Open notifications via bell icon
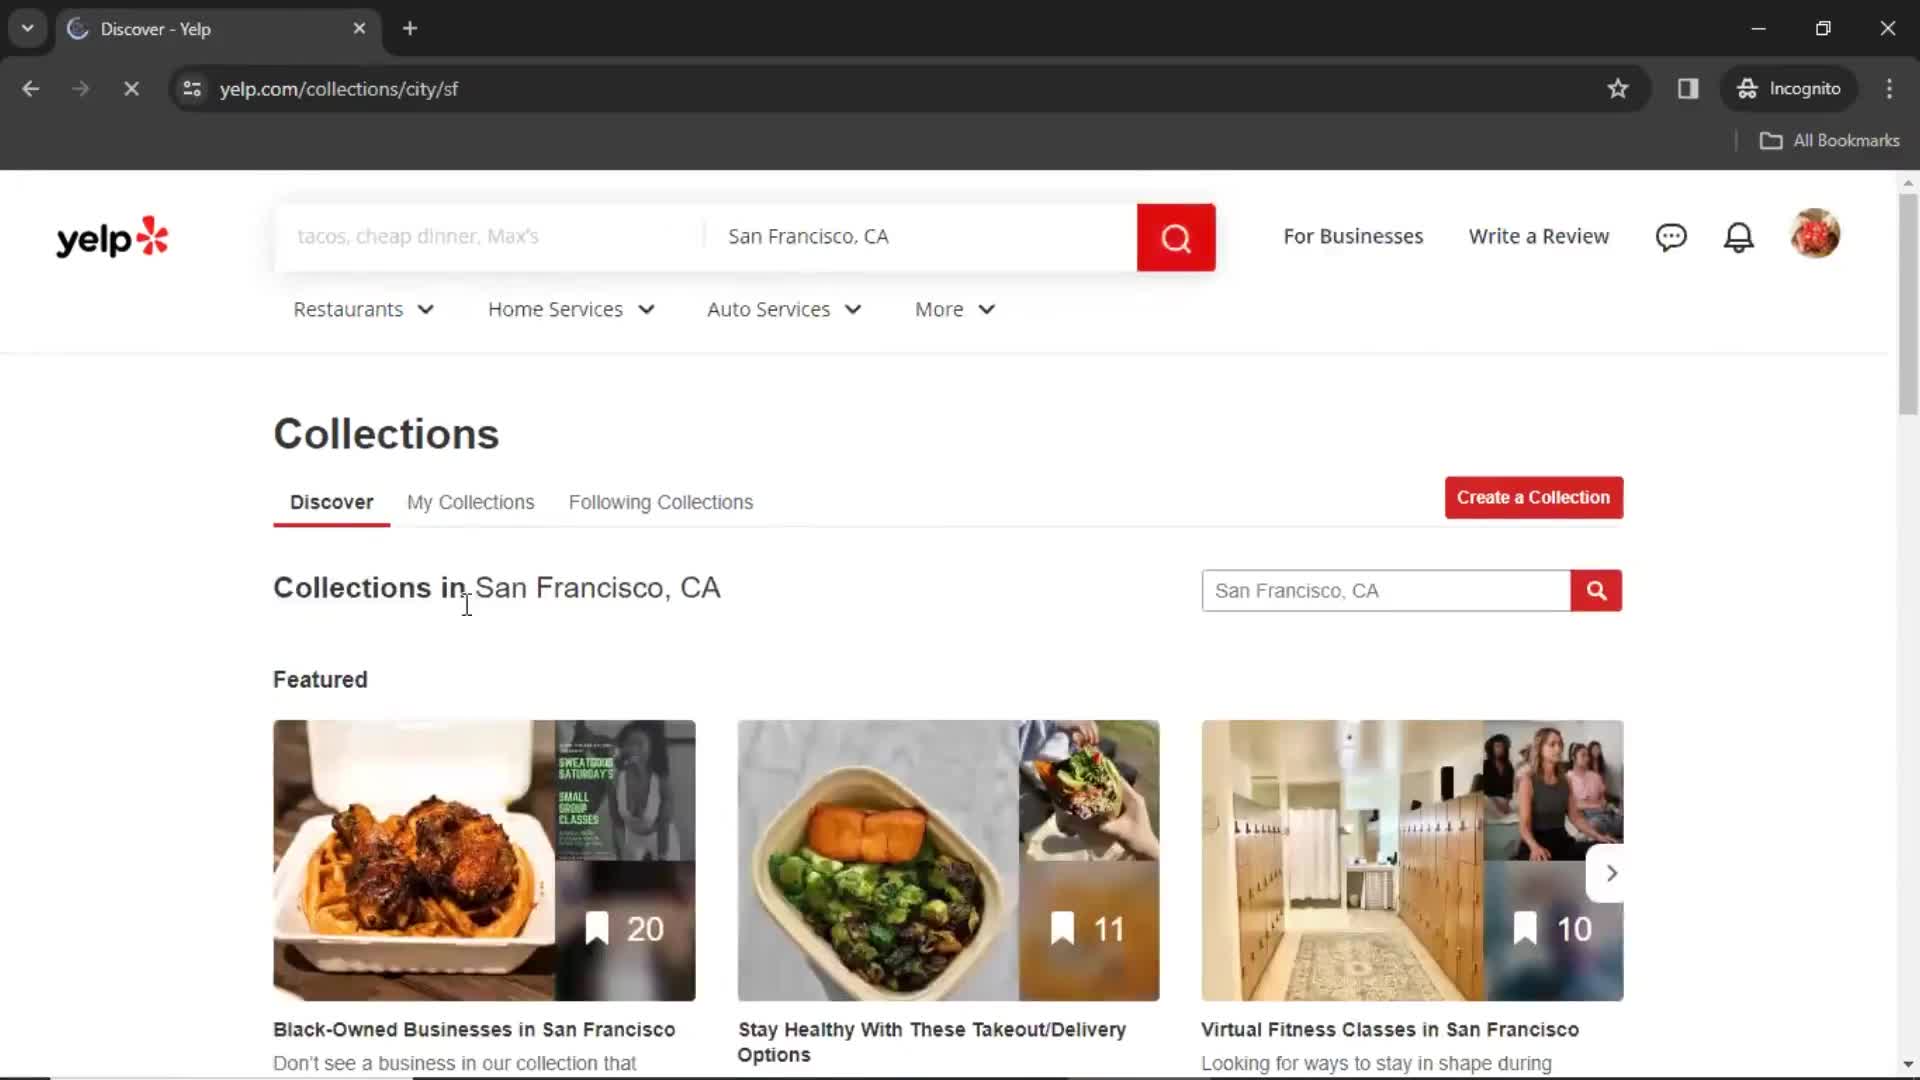Viewport: 1920px width, 1080px height. pyautogui.click(x=1739, y=237)
